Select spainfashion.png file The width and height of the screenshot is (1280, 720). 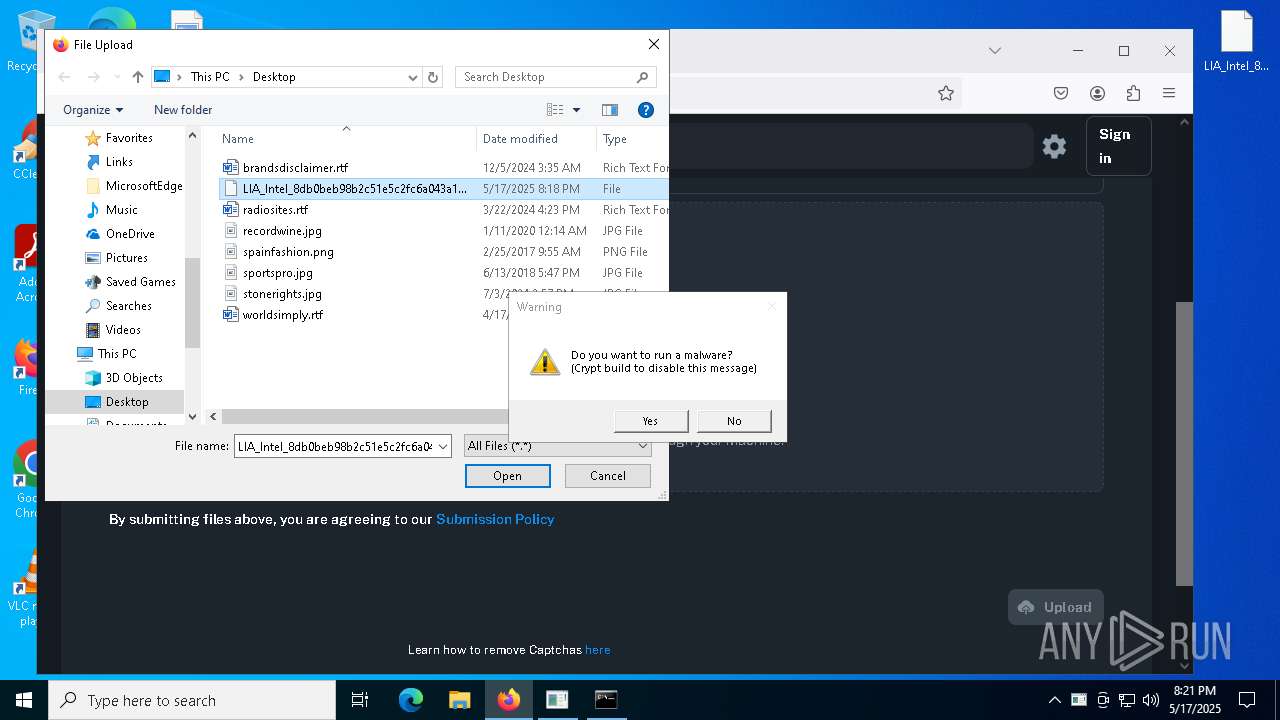coord(288,252)
